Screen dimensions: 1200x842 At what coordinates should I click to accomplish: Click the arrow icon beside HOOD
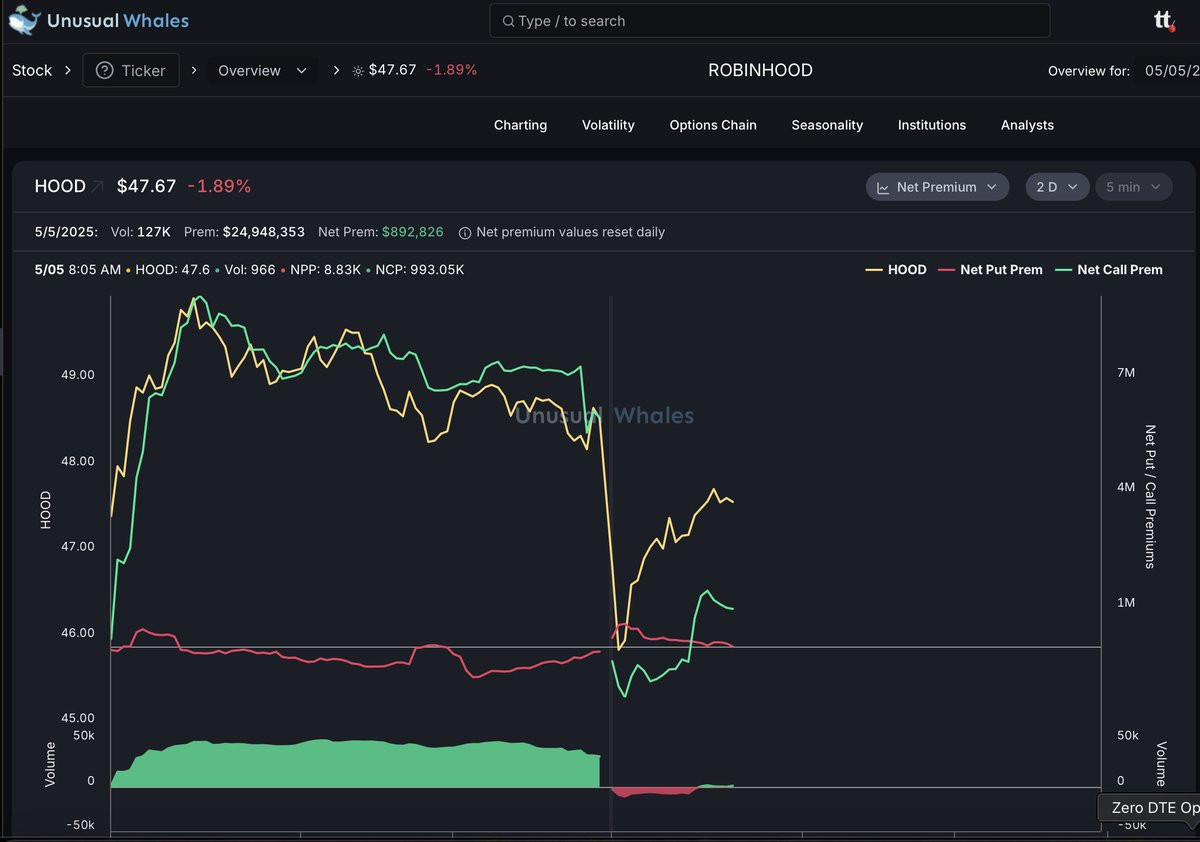tap(97, 186)
